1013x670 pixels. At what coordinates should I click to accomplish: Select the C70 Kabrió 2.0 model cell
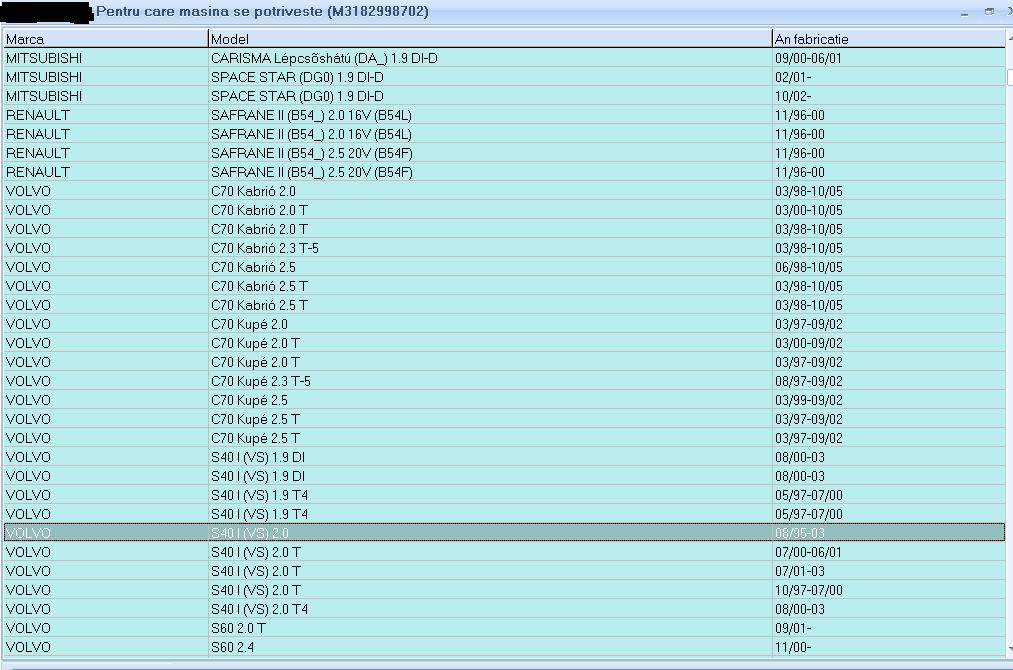click(490, 191)
